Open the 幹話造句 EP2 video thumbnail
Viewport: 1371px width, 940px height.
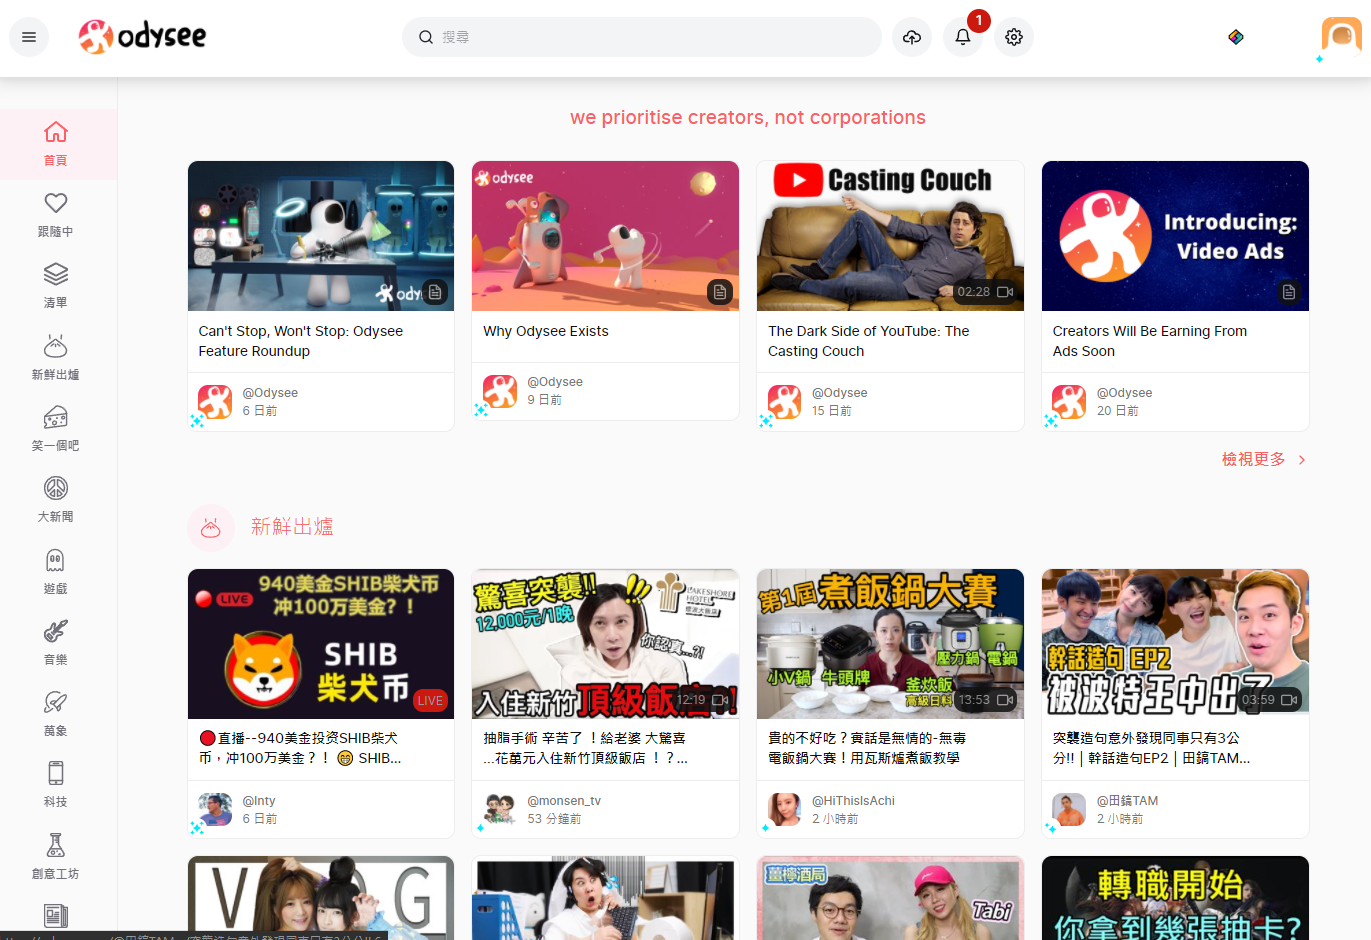[1175, 644]
